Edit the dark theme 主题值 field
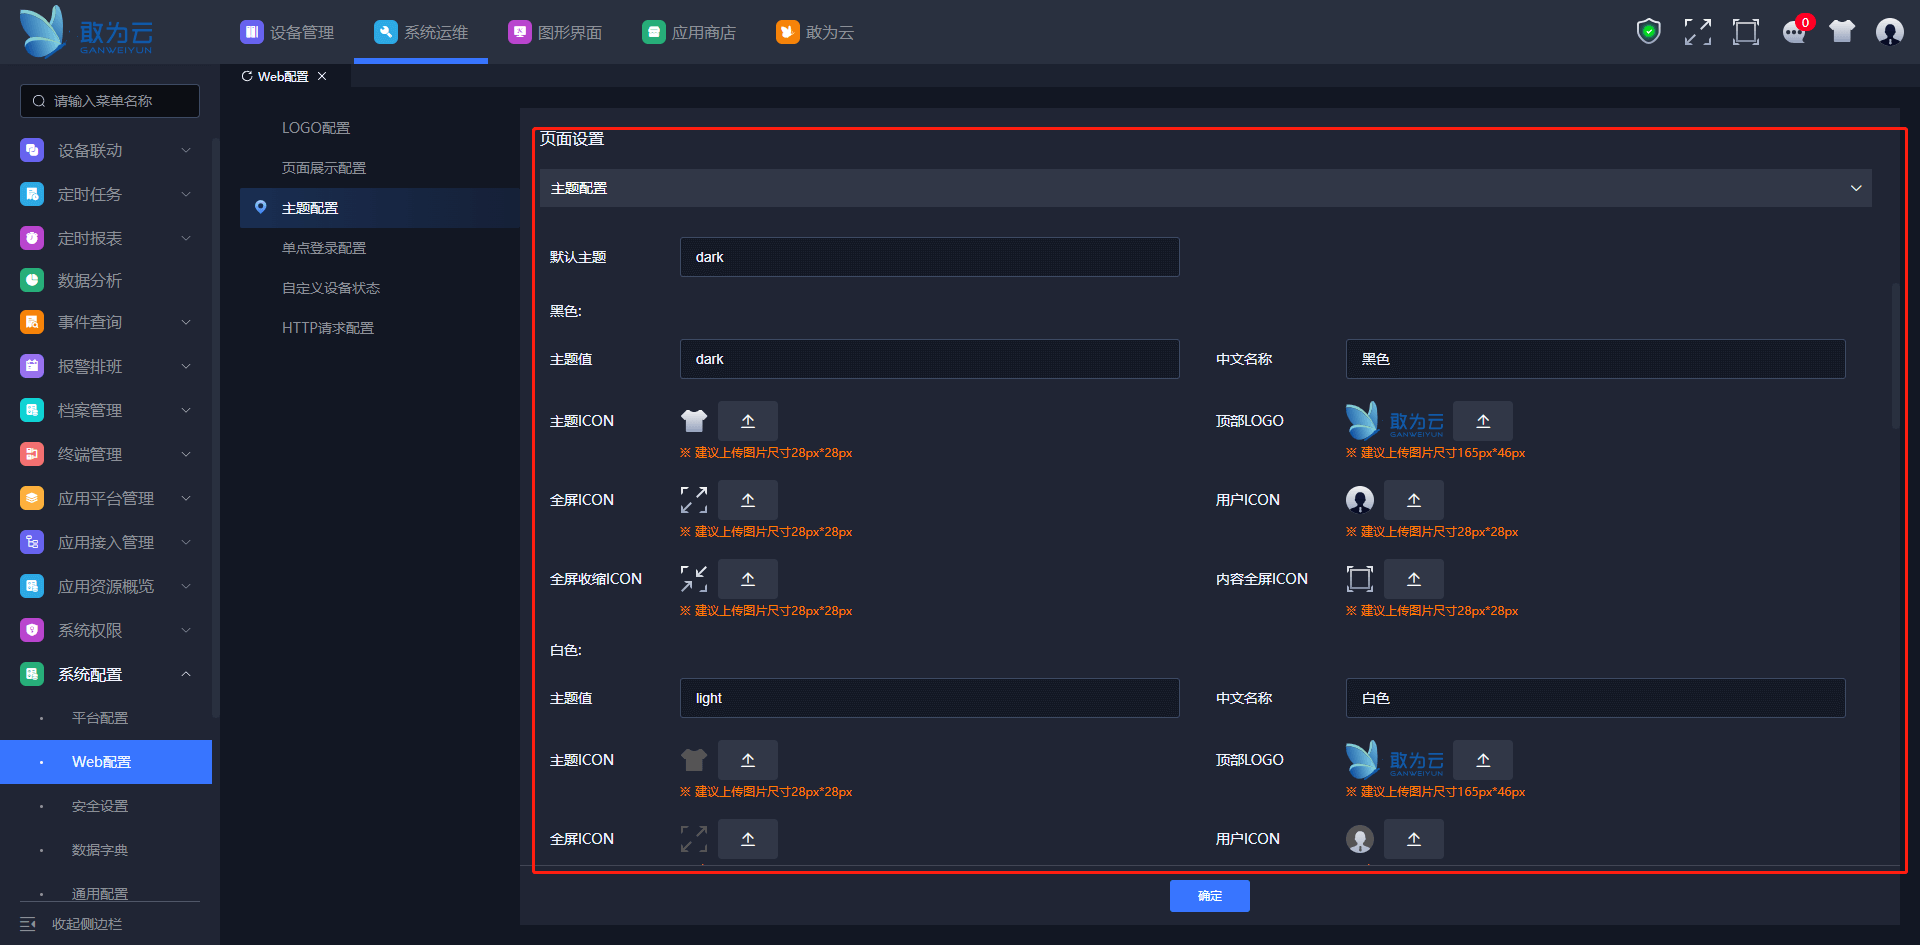1920x945 pixels. point(930,359)
